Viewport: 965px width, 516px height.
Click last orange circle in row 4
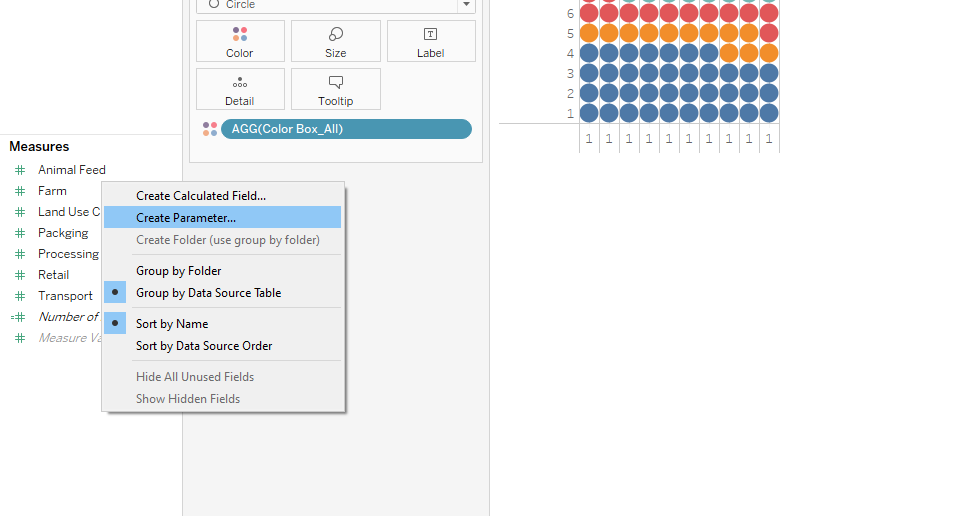click(x=769, y=53)
